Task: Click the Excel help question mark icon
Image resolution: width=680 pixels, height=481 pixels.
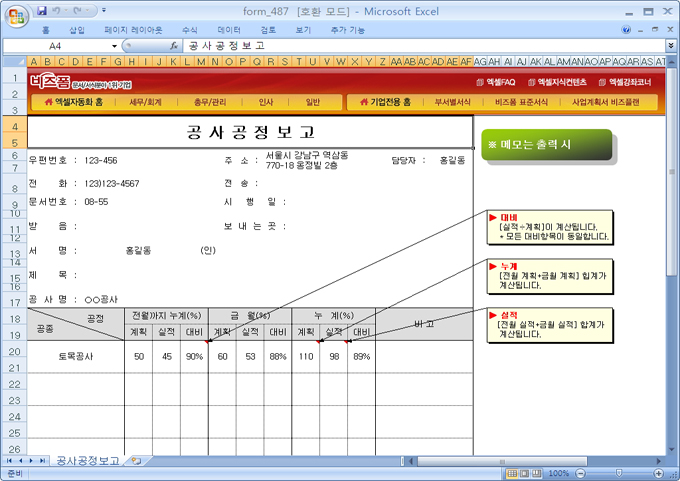Action: (x=627, y=30)
